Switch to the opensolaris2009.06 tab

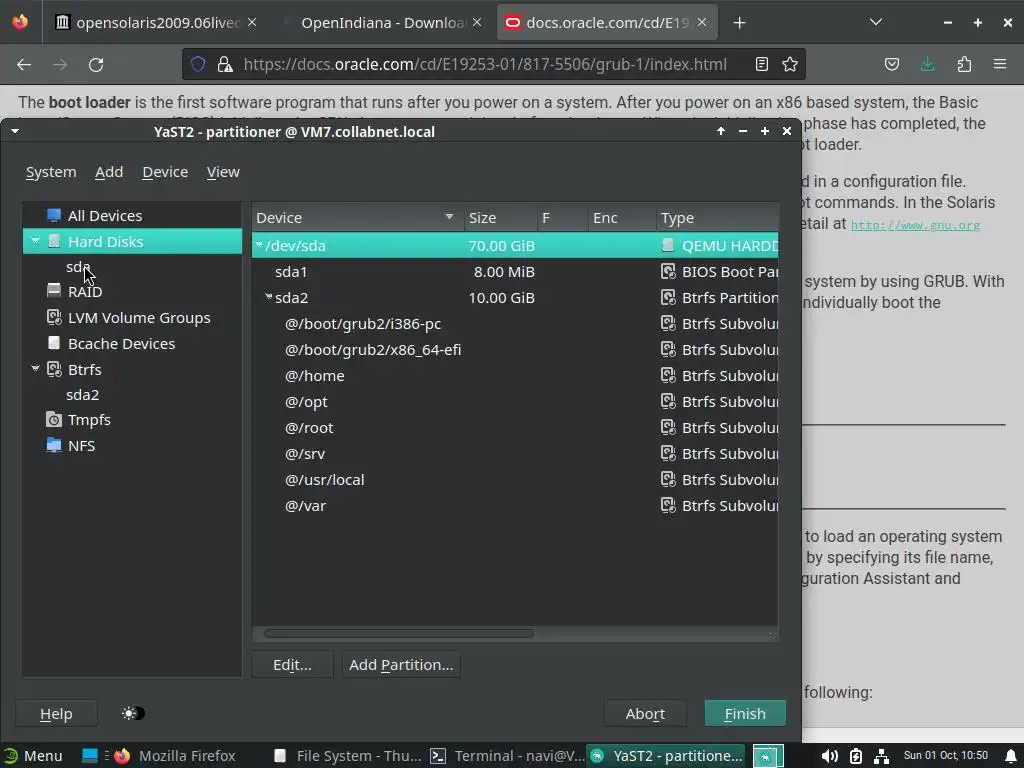click(x=155, y=23)
